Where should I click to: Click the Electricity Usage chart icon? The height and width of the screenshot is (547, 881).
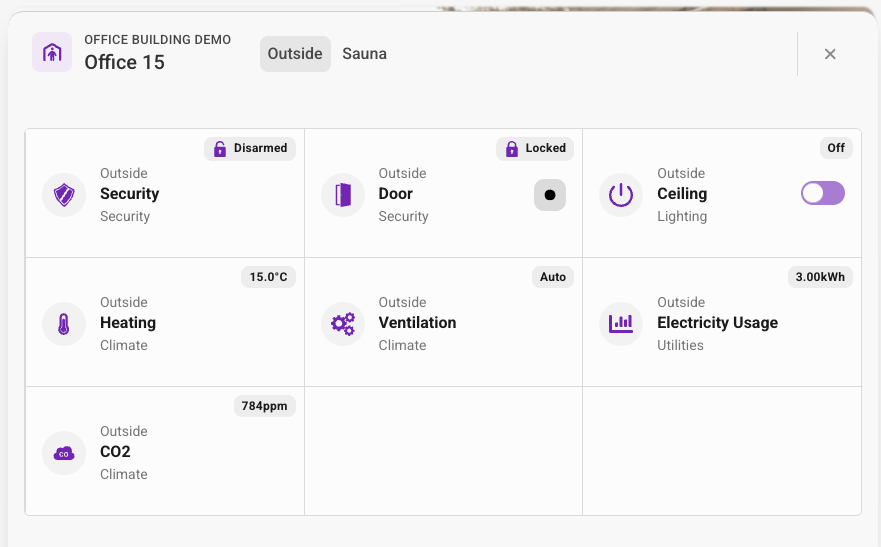621,323
